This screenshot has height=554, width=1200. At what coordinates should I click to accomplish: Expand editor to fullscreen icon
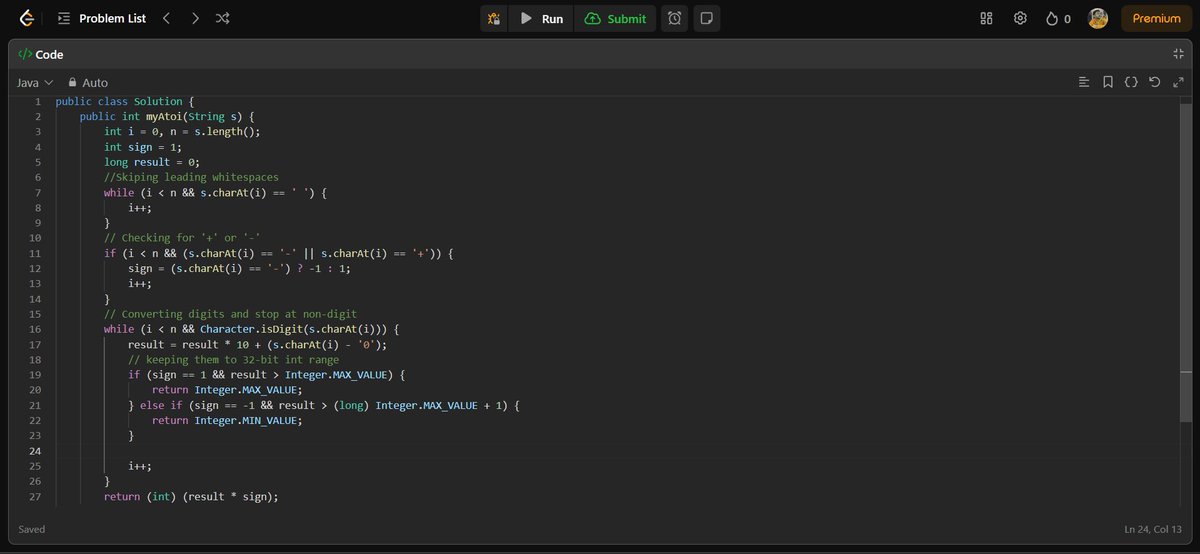1178,82
